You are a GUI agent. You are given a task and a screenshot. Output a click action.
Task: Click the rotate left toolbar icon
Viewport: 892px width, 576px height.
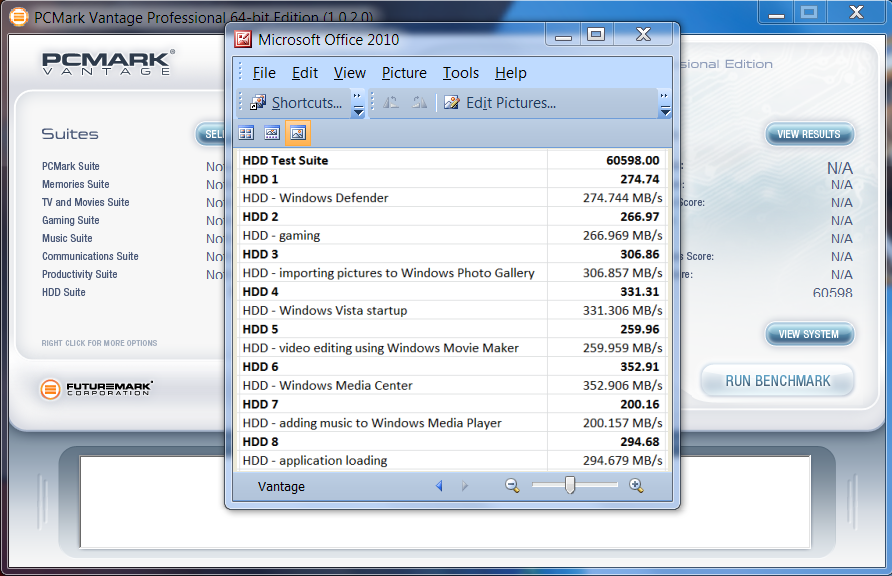click(391, 103)
